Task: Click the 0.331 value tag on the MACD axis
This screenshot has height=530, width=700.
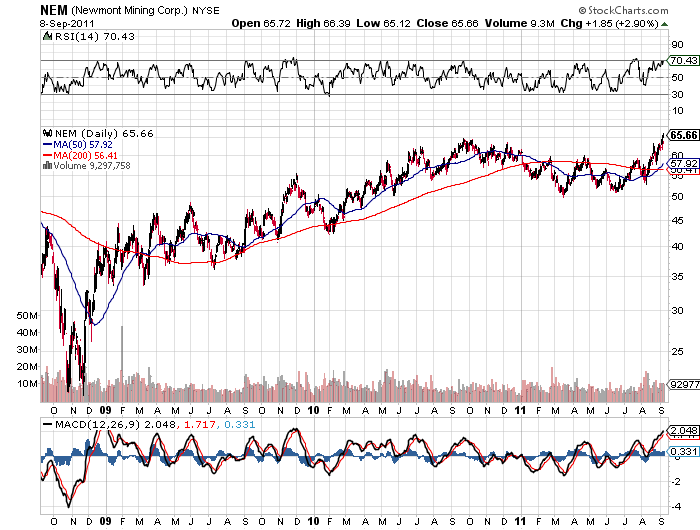Action: click(684, 451)
